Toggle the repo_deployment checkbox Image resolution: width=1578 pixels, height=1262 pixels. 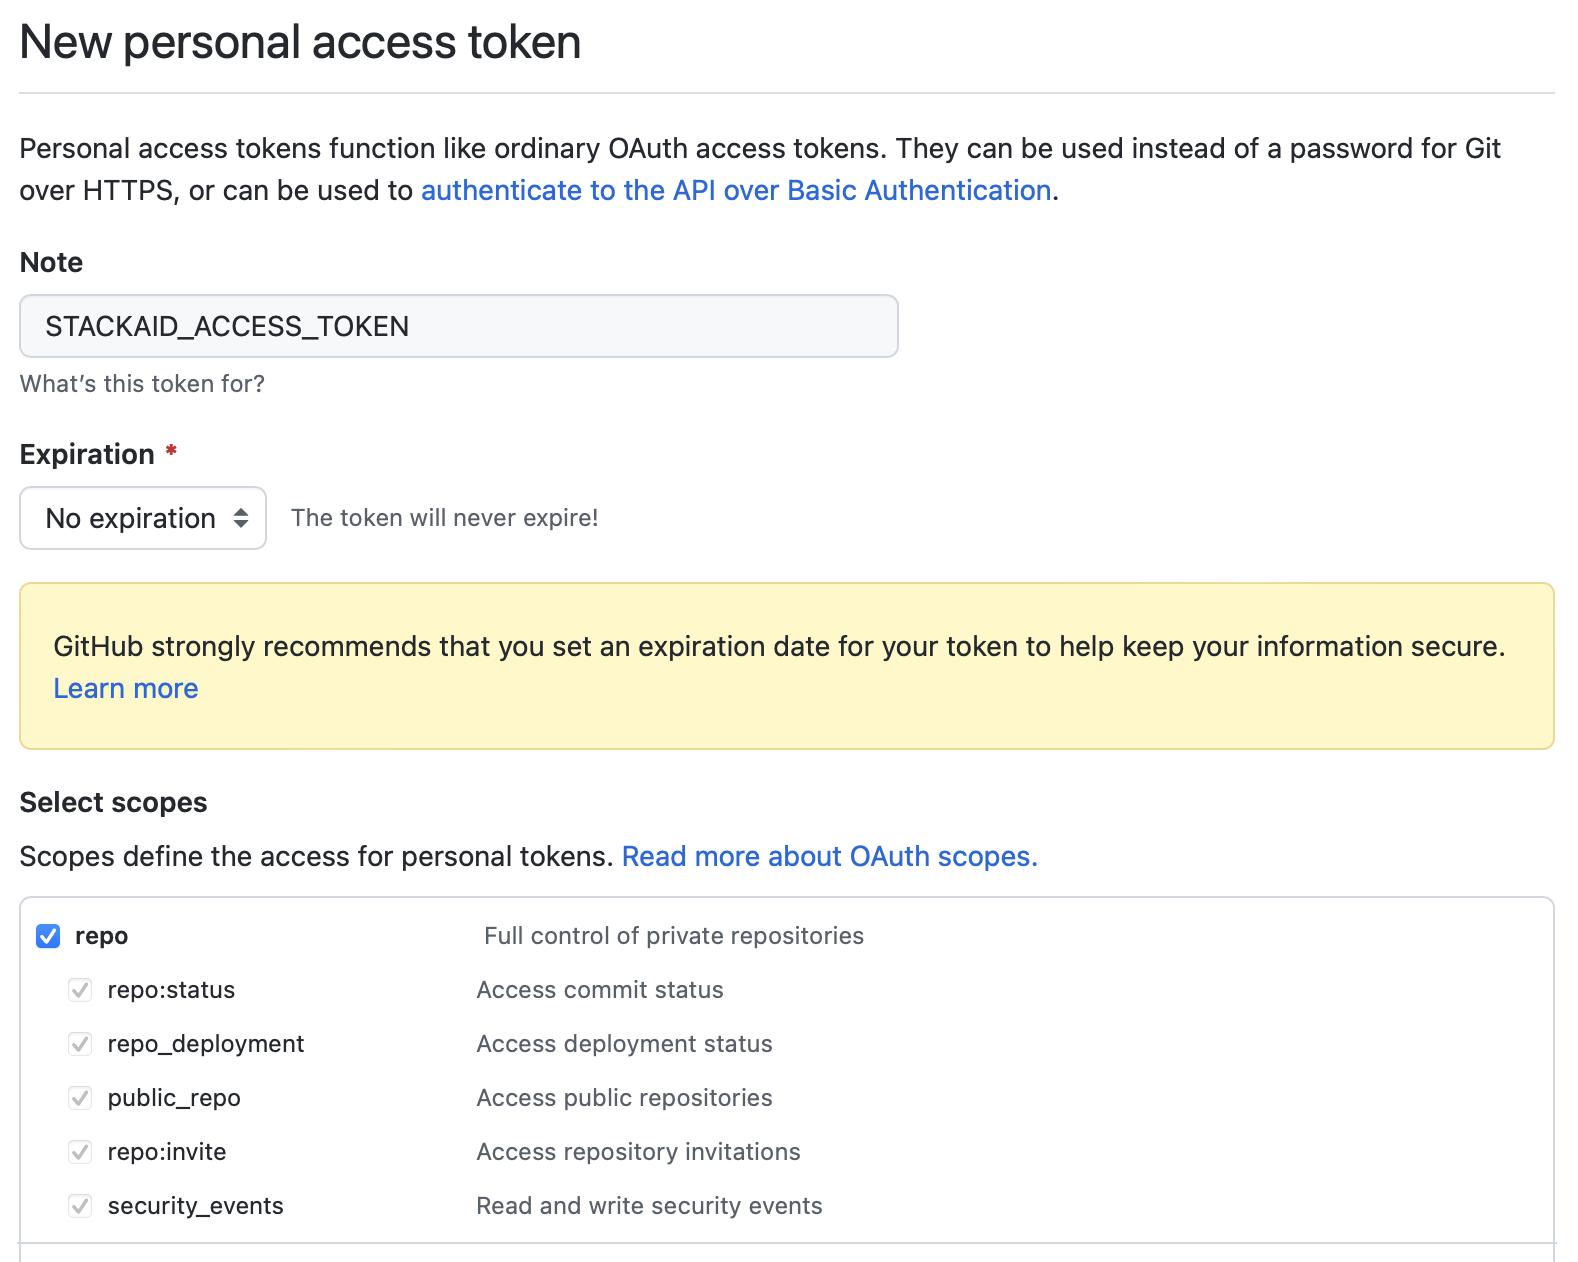(80, 1044)
